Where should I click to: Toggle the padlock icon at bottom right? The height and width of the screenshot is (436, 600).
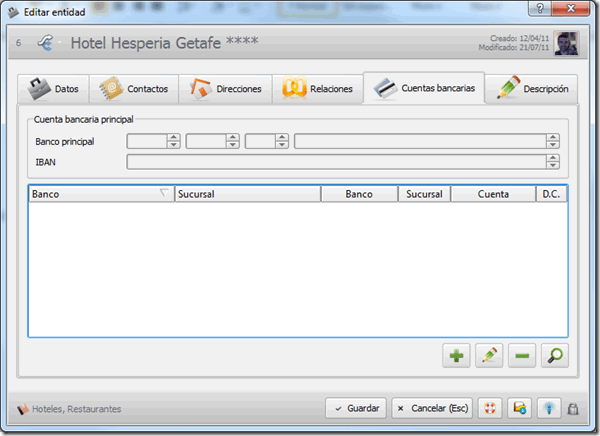[x=573, y=409]
